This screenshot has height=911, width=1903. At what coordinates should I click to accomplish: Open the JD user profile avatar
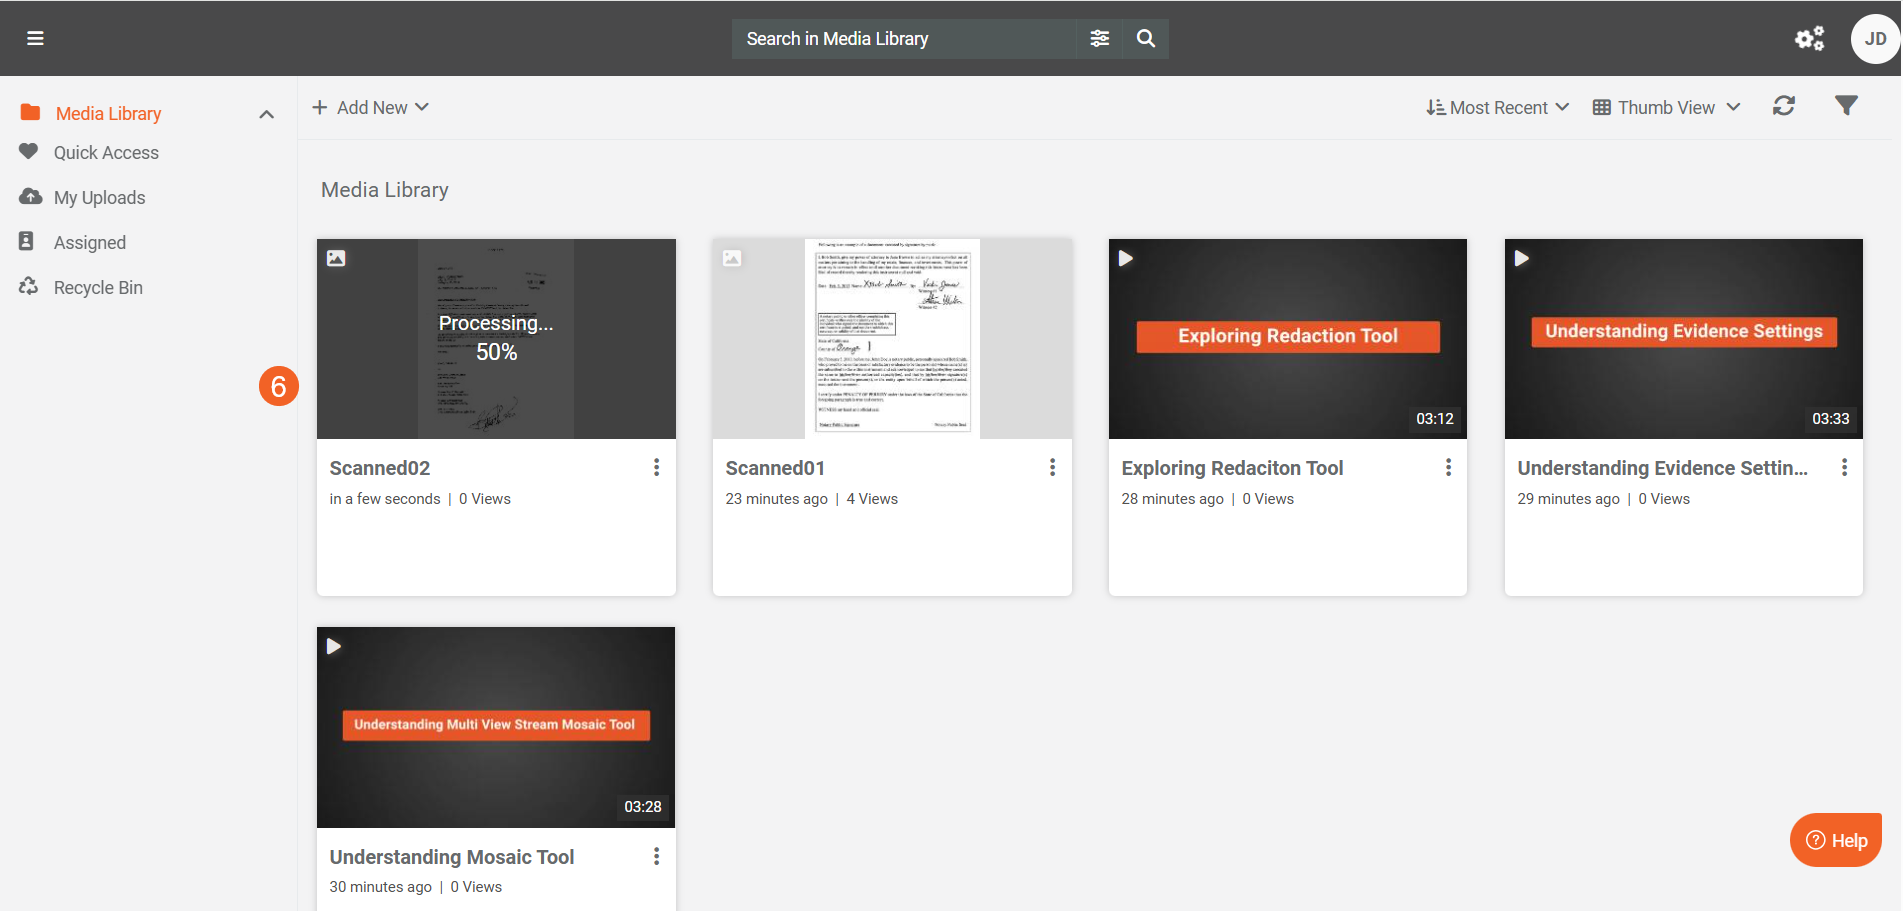click(1874, 39)
